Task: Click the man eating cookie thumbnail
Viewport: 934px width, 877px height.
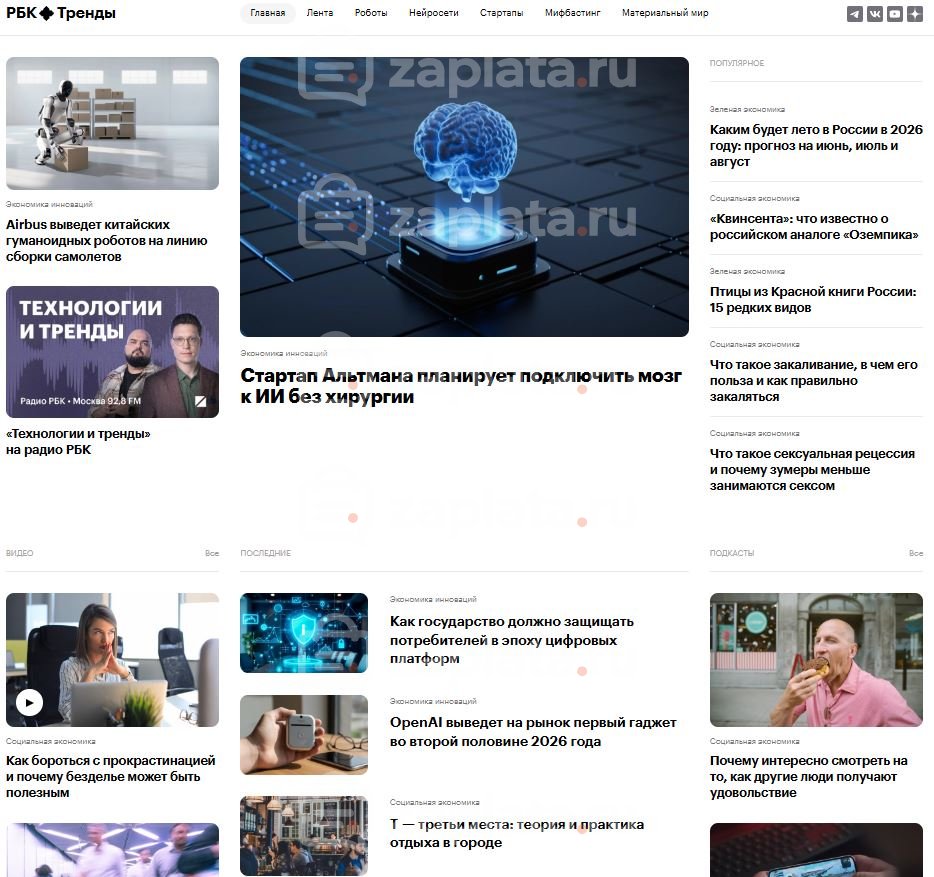Action: 816,660
